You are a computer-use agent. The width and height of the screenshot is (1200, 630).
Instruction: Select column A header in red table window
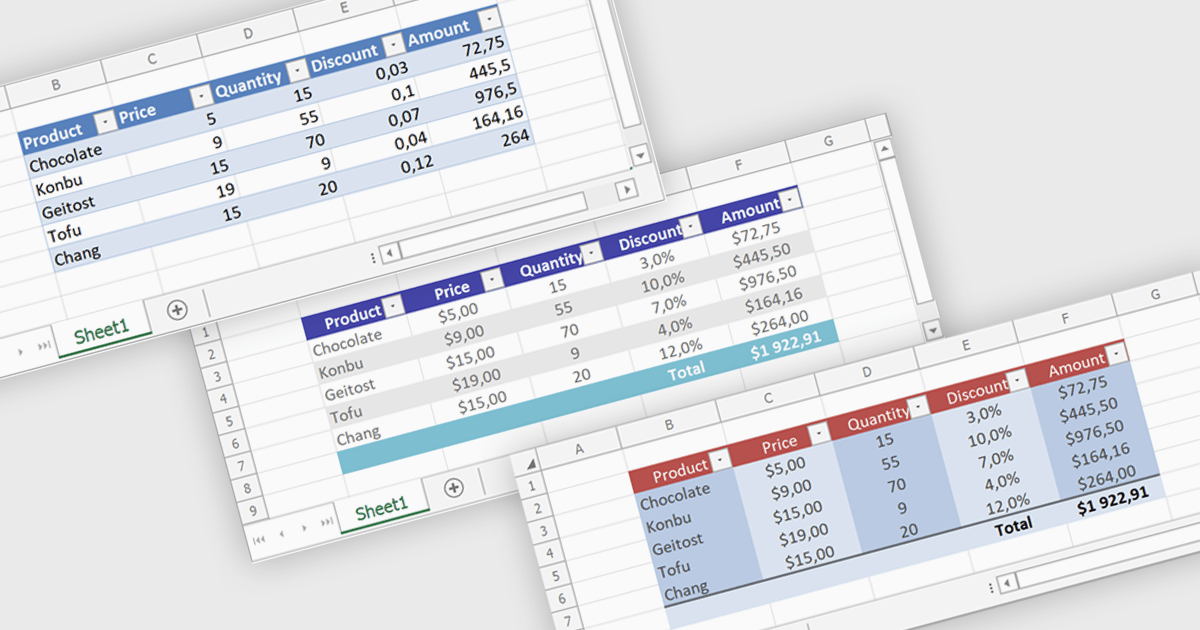click(578, 449)
